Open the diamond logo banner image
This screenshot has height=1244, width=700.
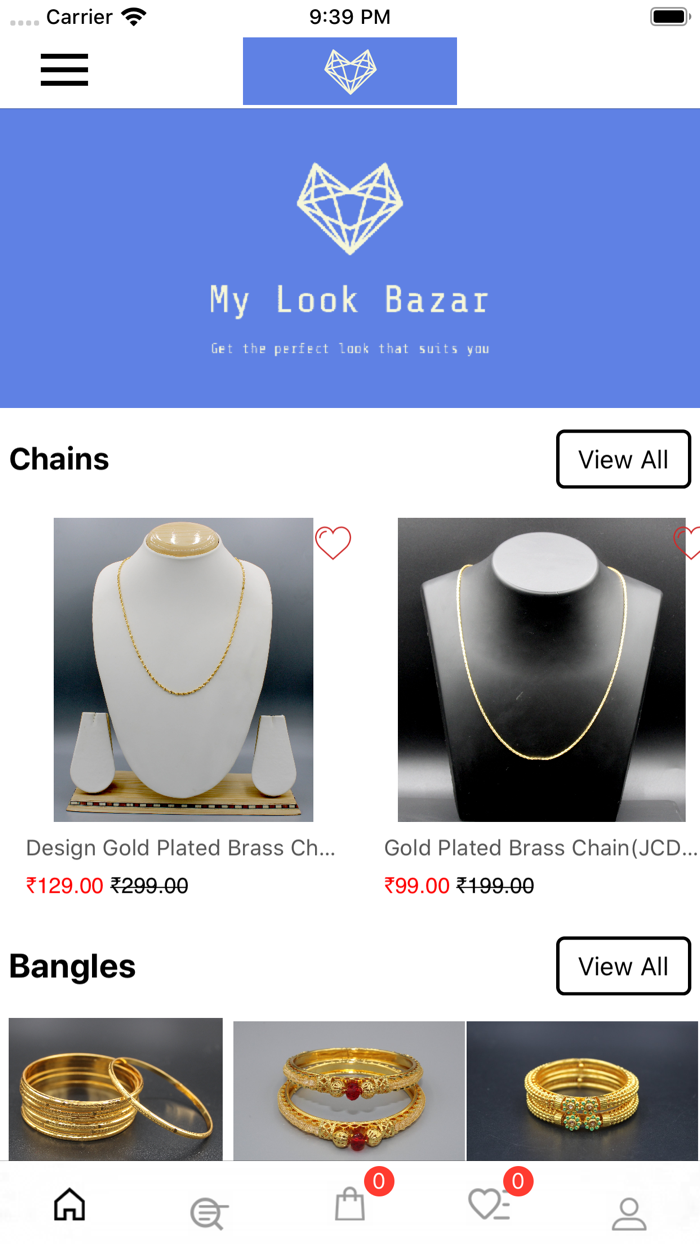click(349, 207)
